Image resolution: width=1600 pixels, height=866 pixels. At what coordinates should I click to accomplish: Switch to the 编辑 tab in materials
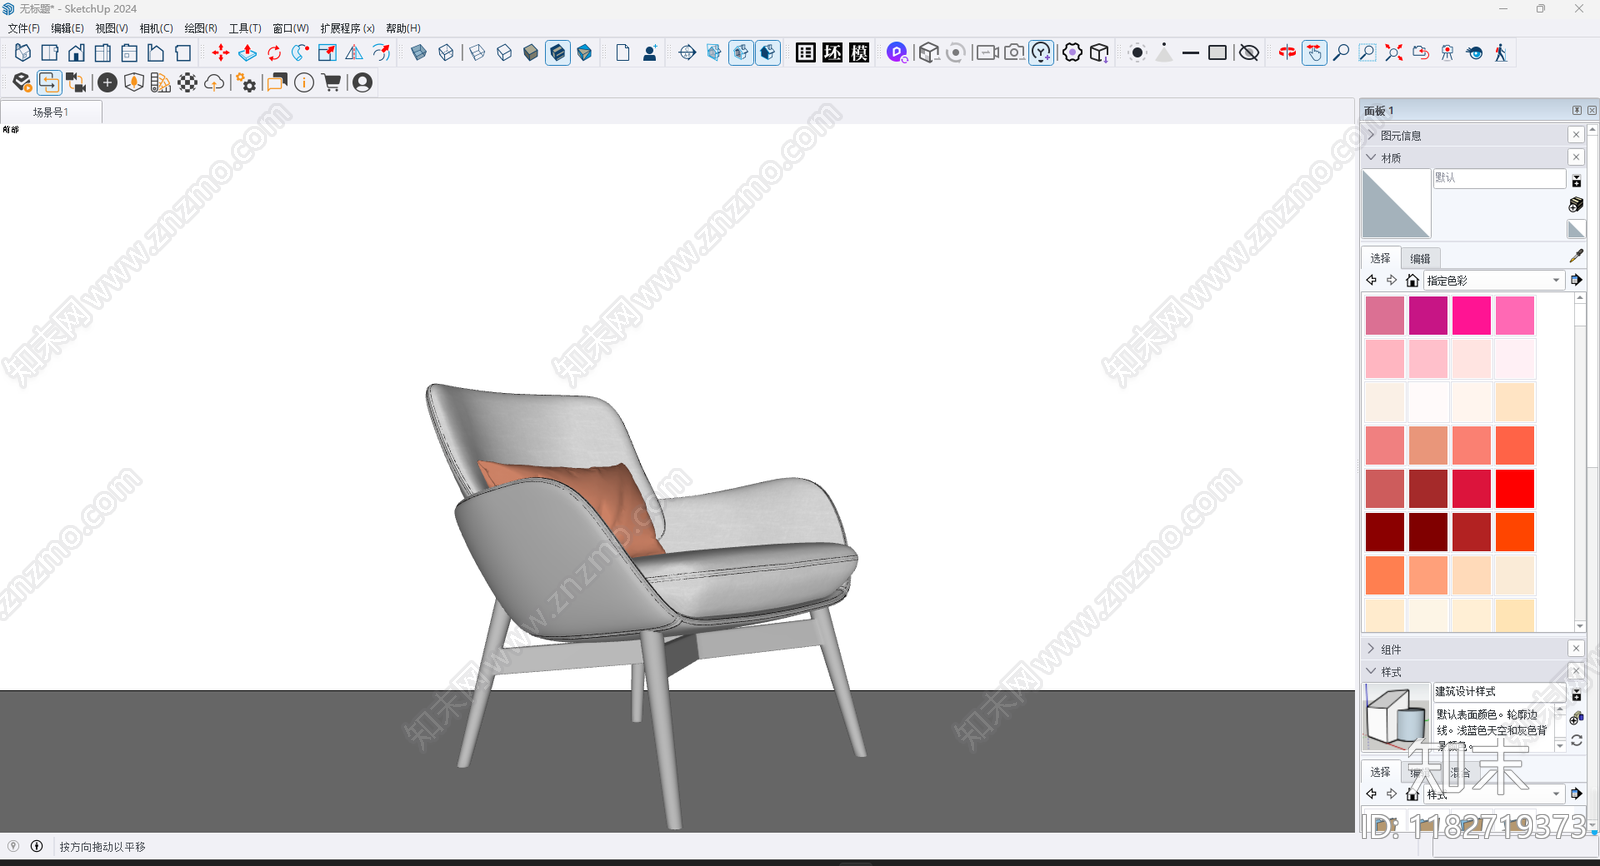pyautogui.click(x=1420, y=258)
